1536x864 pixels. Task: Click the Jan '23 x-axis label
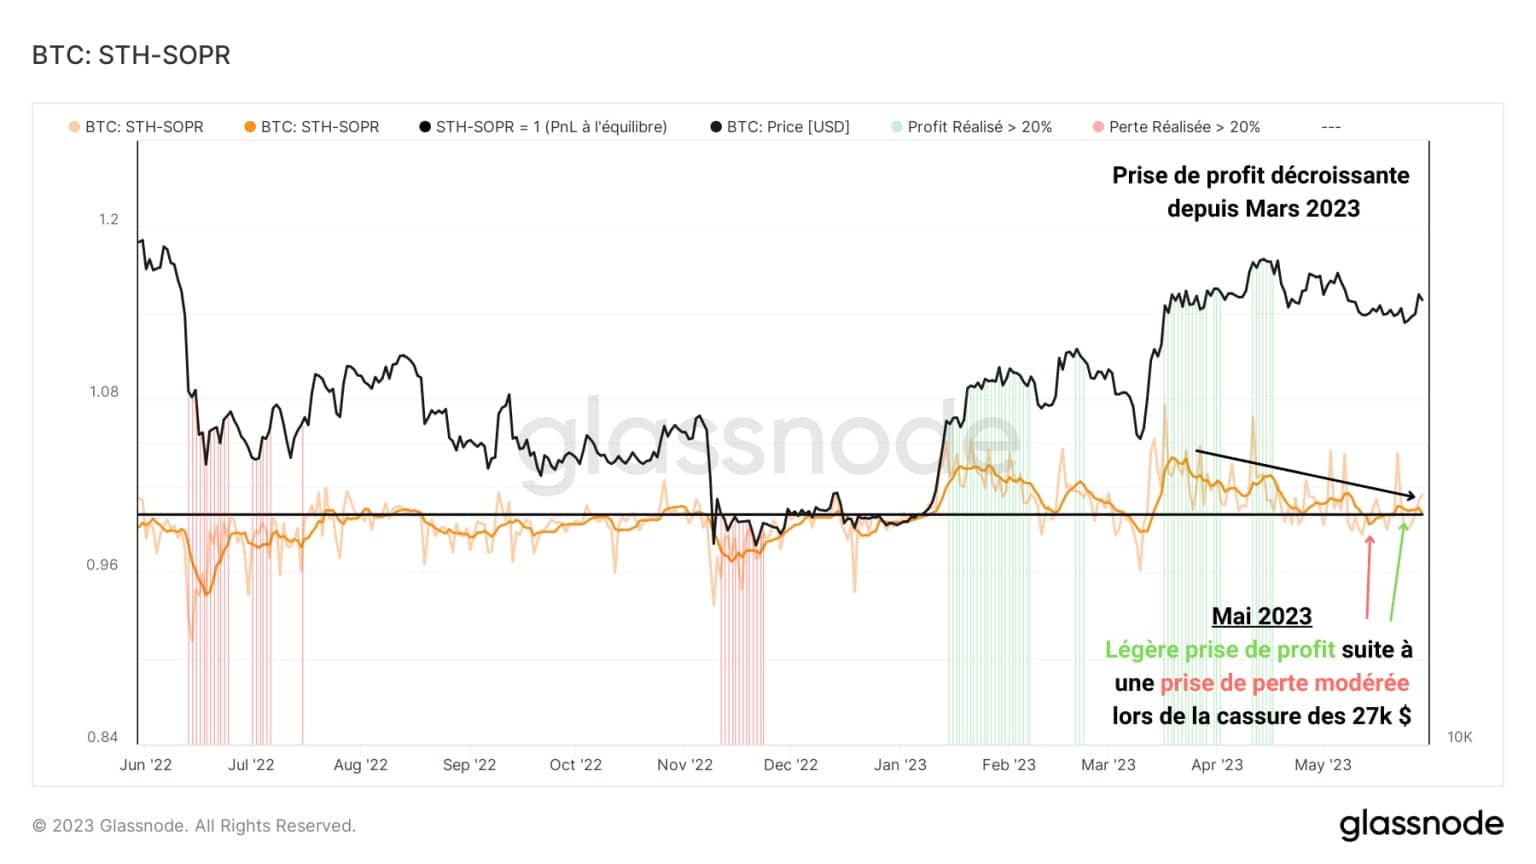coord(900,765)
